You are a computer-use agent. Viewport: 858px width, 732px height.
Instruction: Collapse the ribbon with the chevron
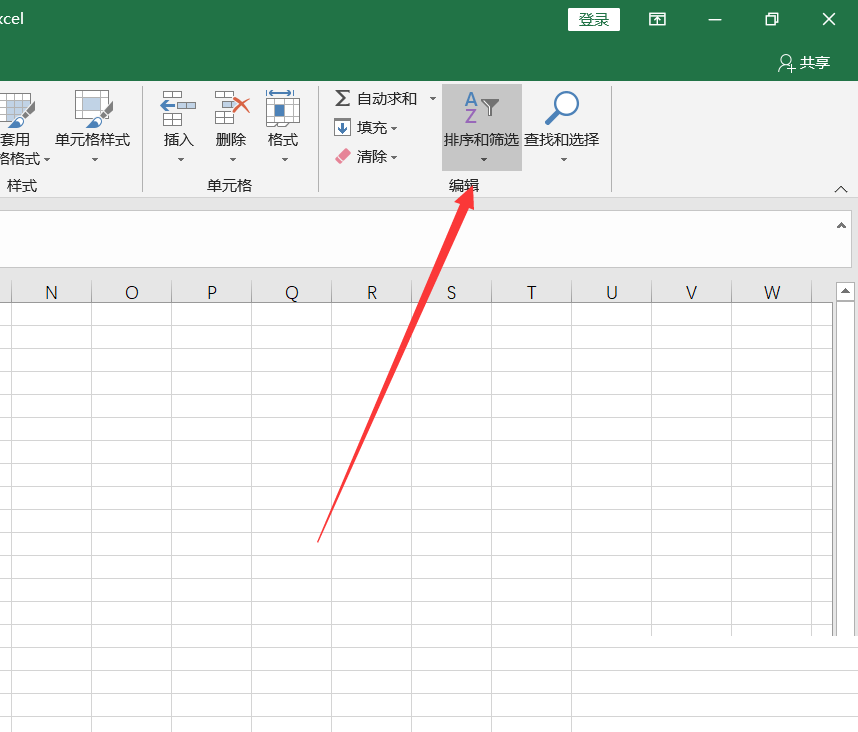coord(841,189)
